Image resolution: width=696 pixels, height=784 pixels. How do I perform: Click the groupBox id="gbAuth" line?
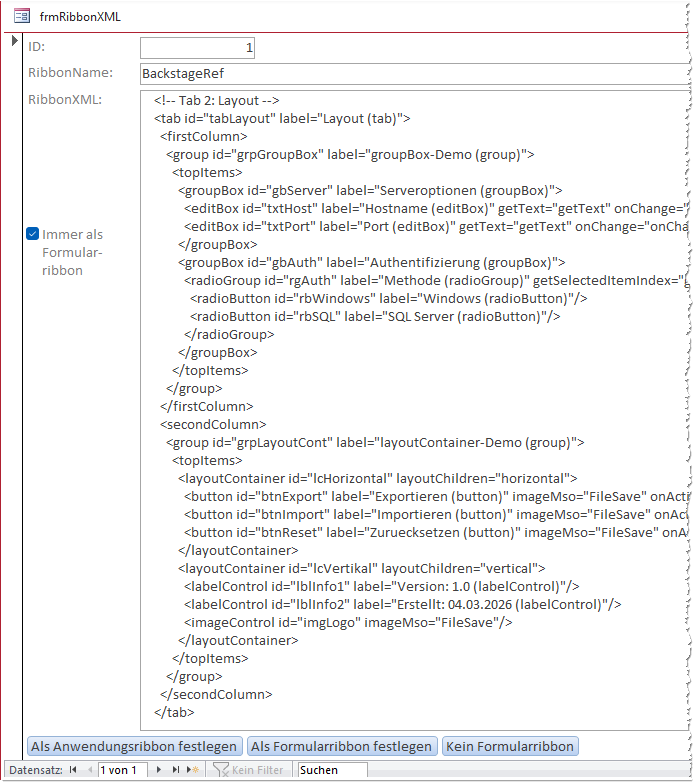point(372,262)
